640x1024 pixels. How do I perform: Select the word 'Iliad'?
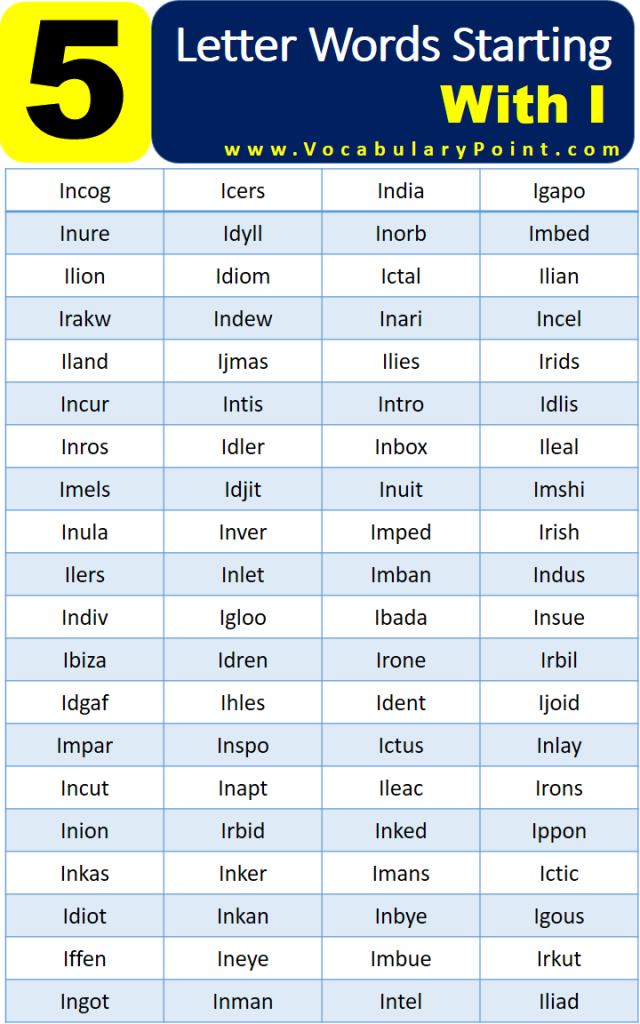559,1001
